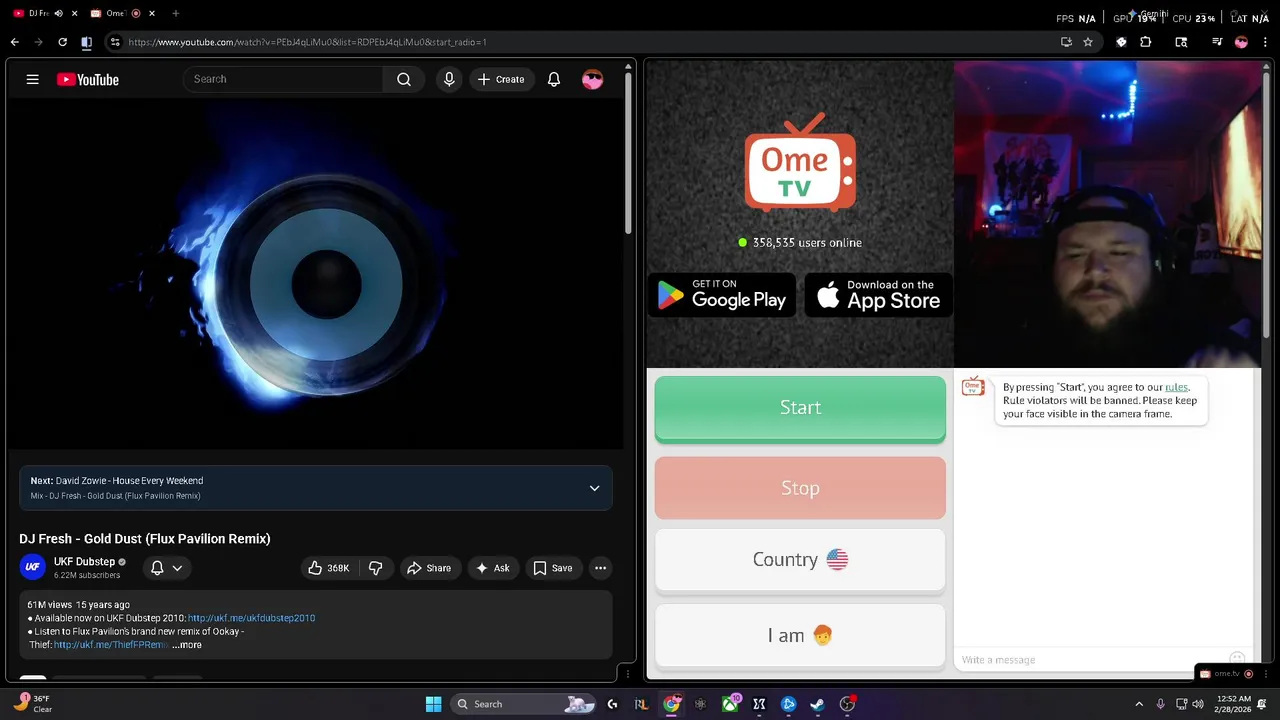Viewport: 1280px width, 720px height.
Task: Open media controls icon in browser toolbar
Action: [1217, 42]
